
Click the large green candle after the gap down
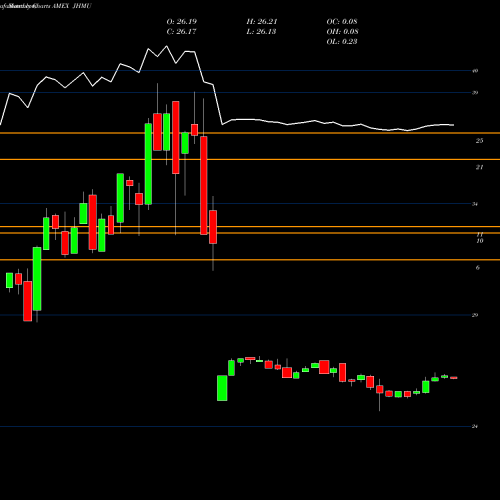click(222, 388)
